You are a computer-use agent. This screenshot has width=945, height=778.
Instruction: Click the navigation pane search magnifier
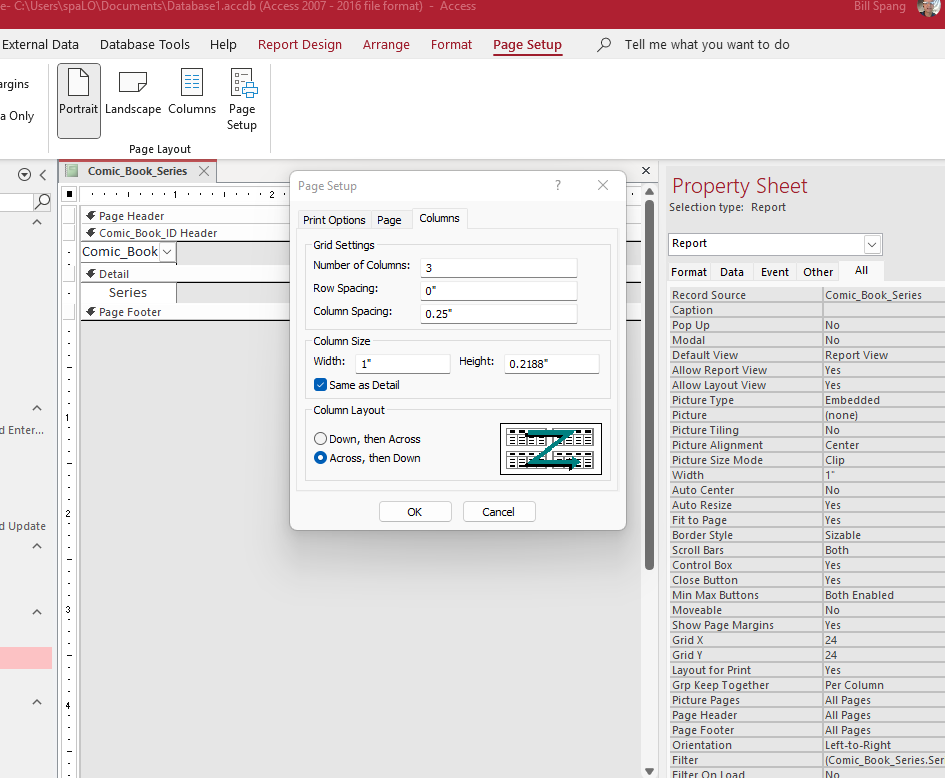pos(42,201)
